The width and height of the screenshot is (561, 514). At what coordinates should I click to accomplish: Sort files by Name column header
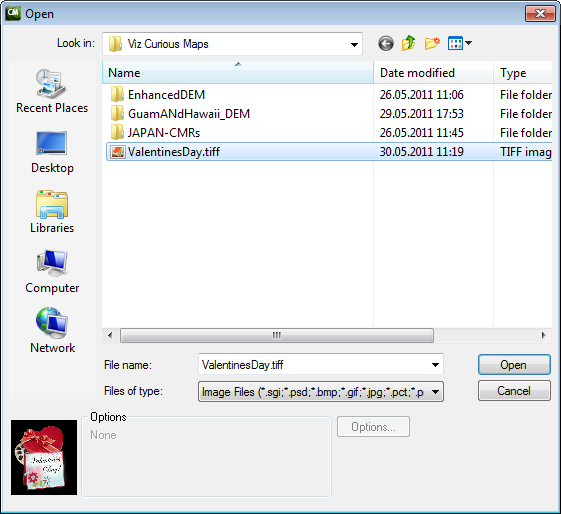coord(238,73)
